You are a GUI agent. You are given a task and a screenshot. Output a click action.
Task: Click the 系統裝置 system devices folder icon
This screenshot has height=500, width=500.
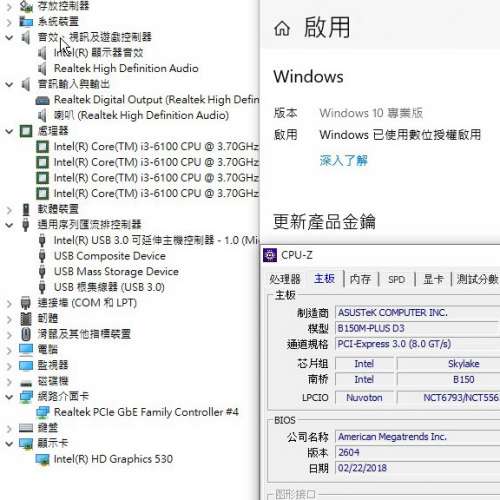point(26,21)
